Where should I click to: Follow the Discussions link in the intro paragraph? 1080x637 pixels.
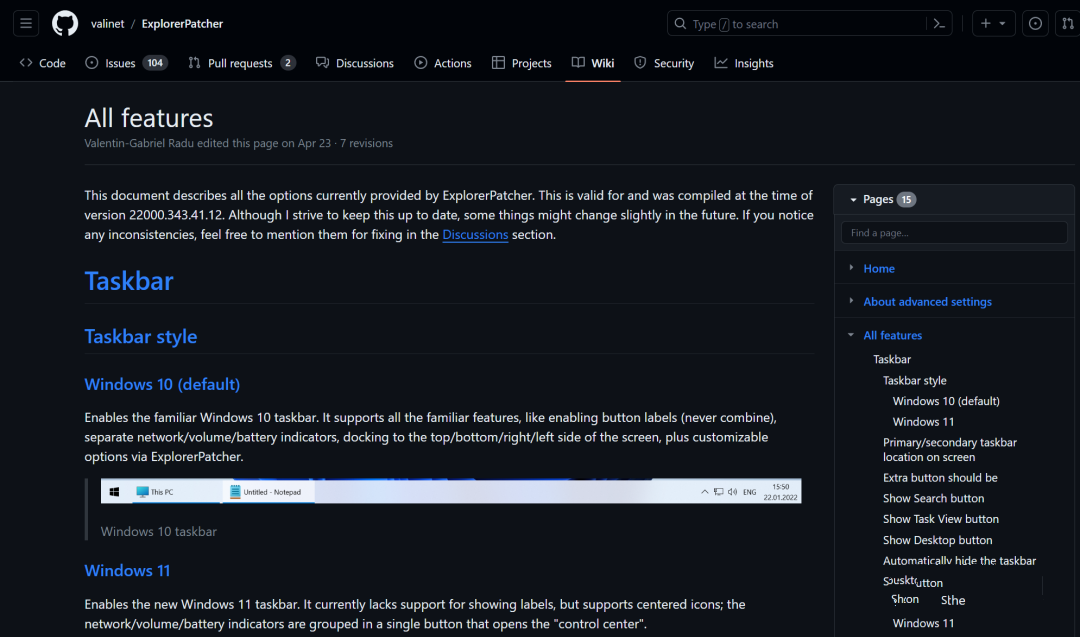click(475, 235)
